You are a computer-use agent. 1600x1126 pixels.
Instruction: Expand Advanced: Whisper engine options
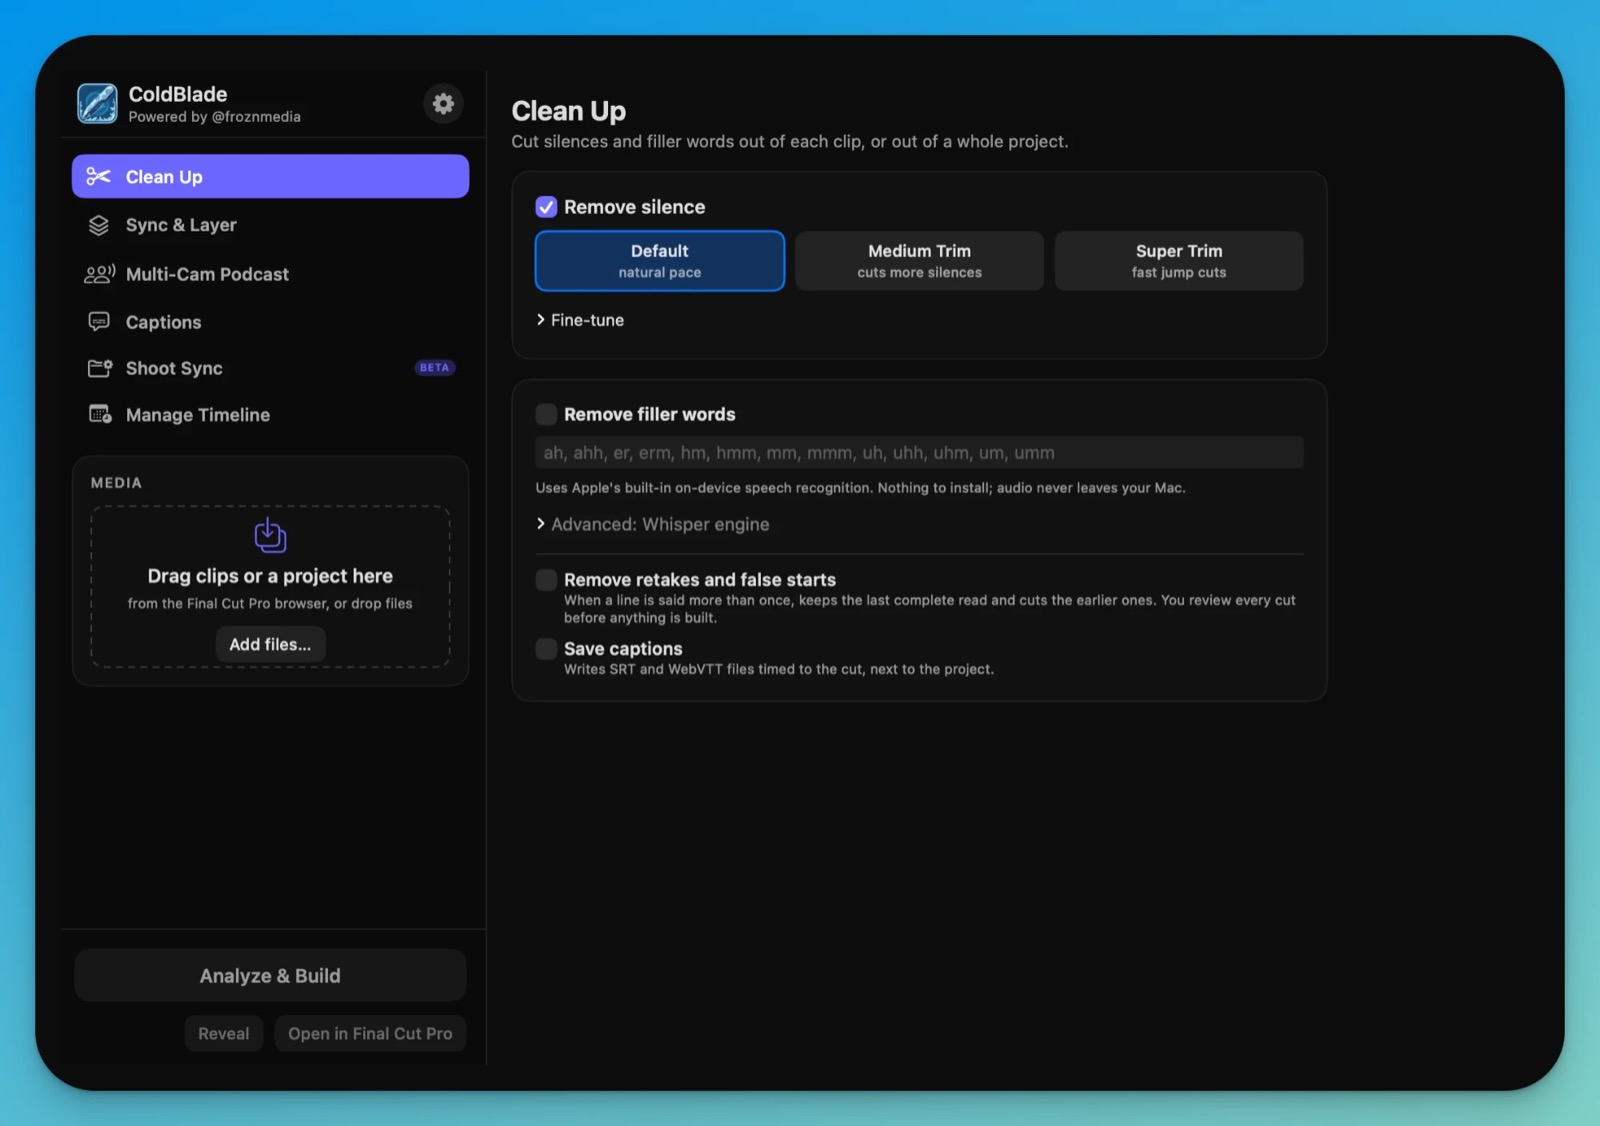pos(653,524)
